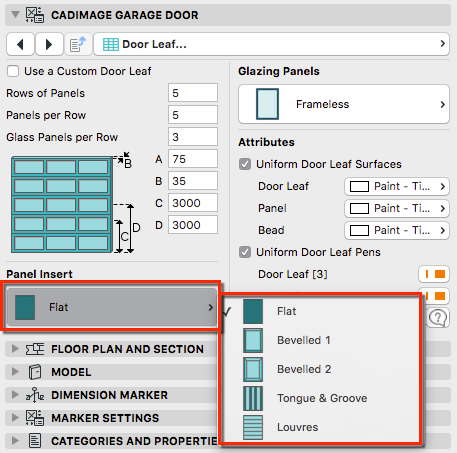Toggle Uniform Door Leaf Surfaces checkbox
The height and width of the screenshot is (453, 457).
click(245, 164)
